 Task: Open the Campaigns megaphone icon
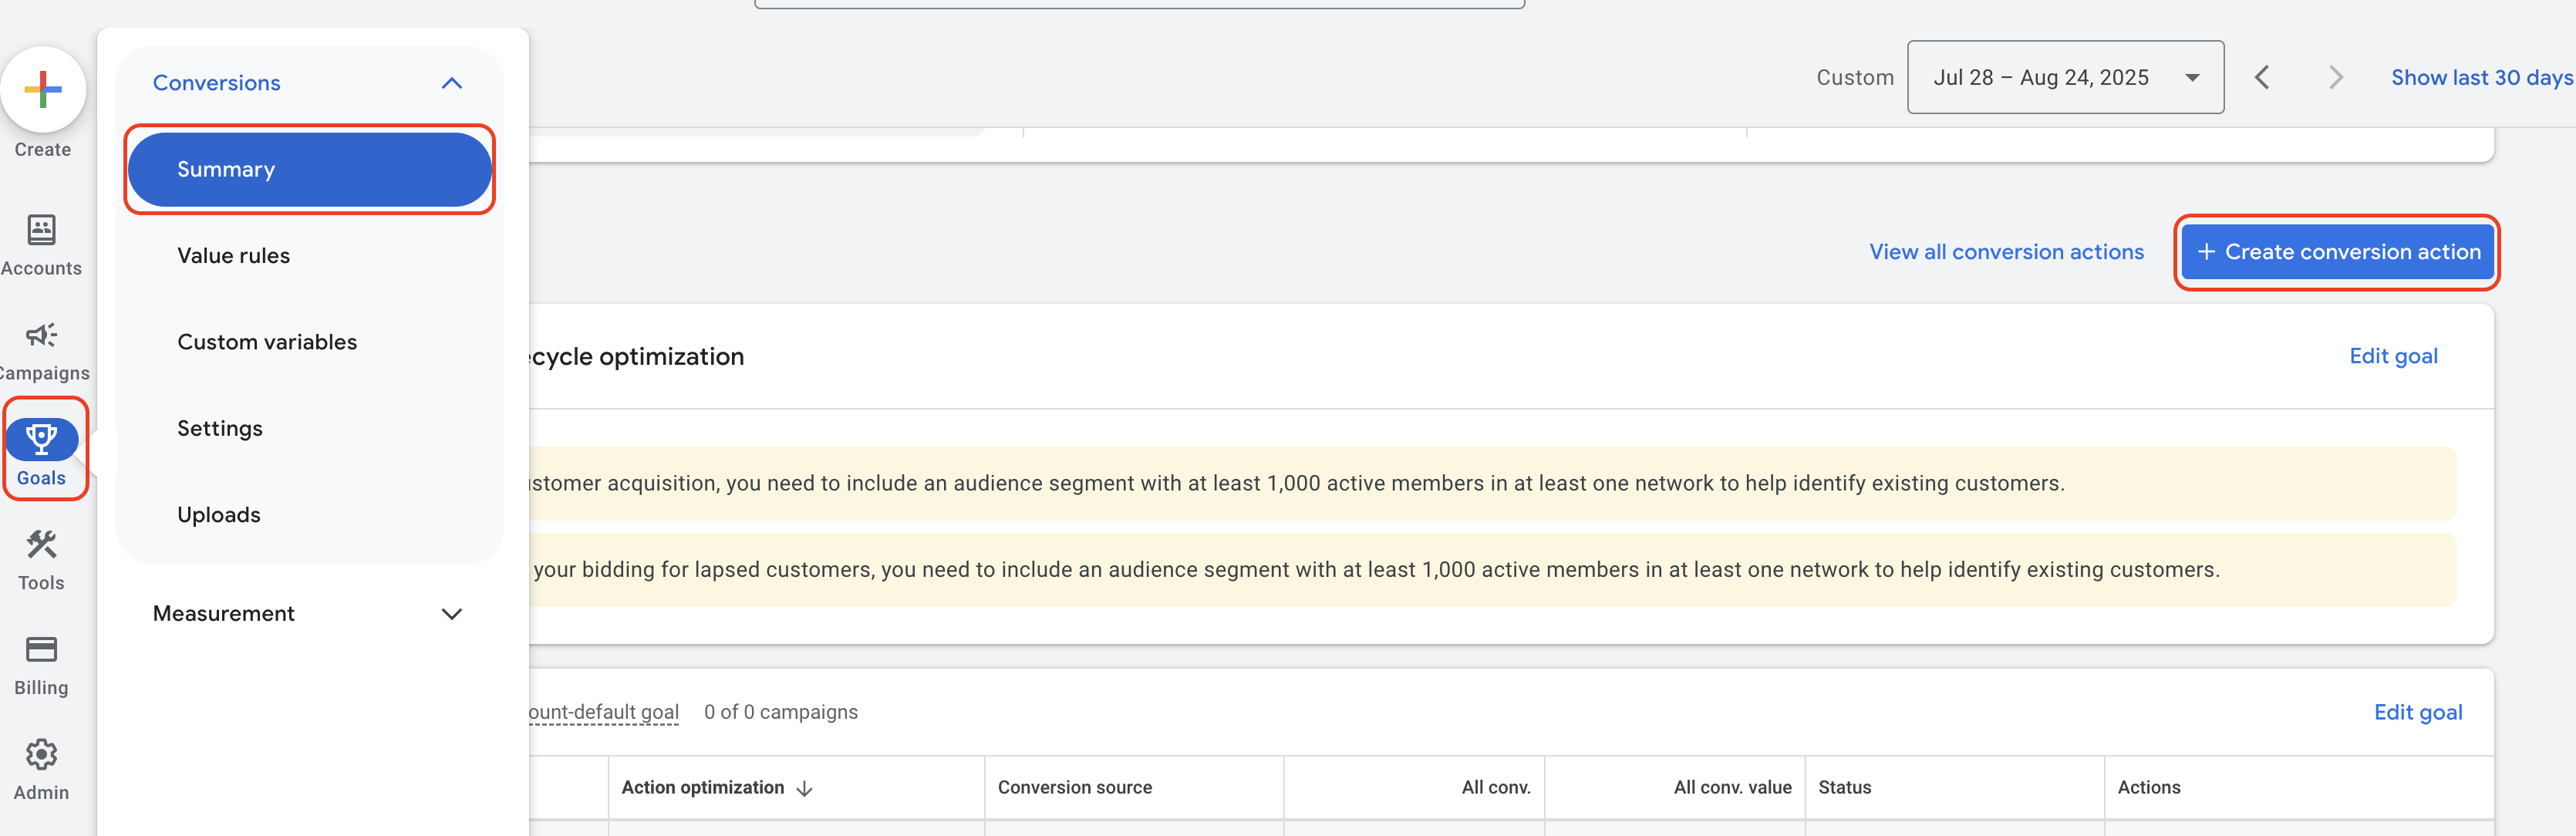pyautogui.click(x=41, y=336)
